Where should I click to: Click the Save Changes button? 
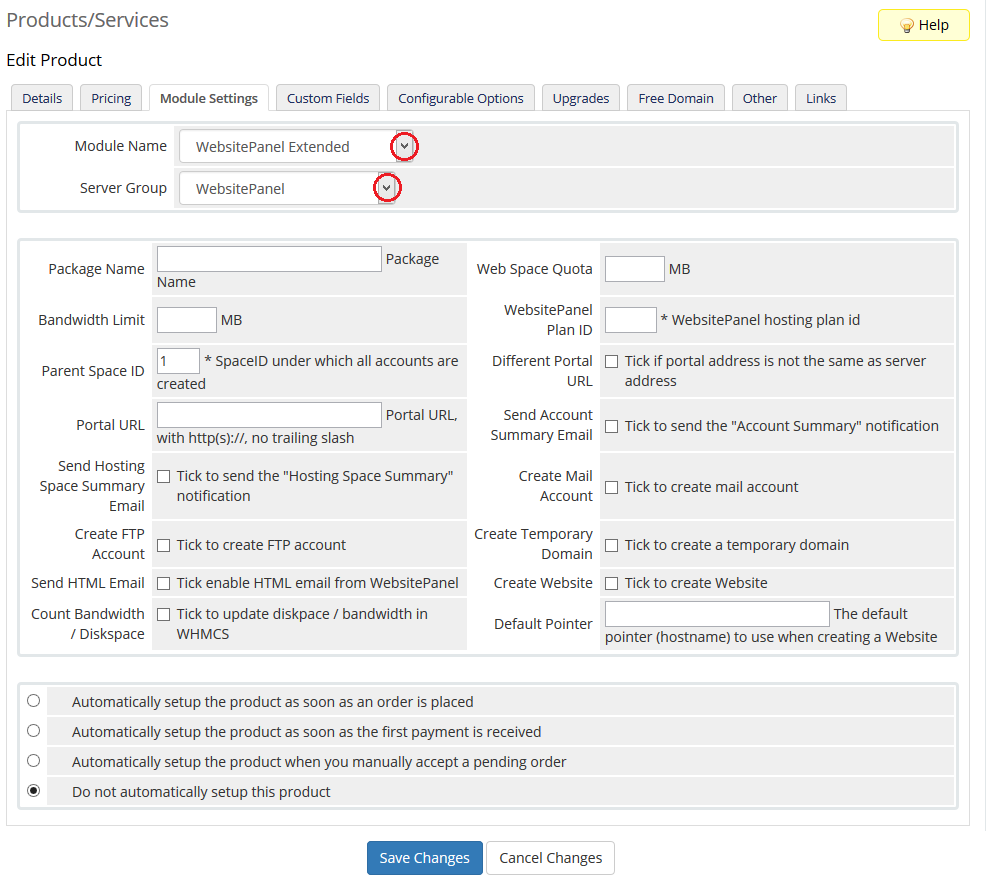click(424, 858)
